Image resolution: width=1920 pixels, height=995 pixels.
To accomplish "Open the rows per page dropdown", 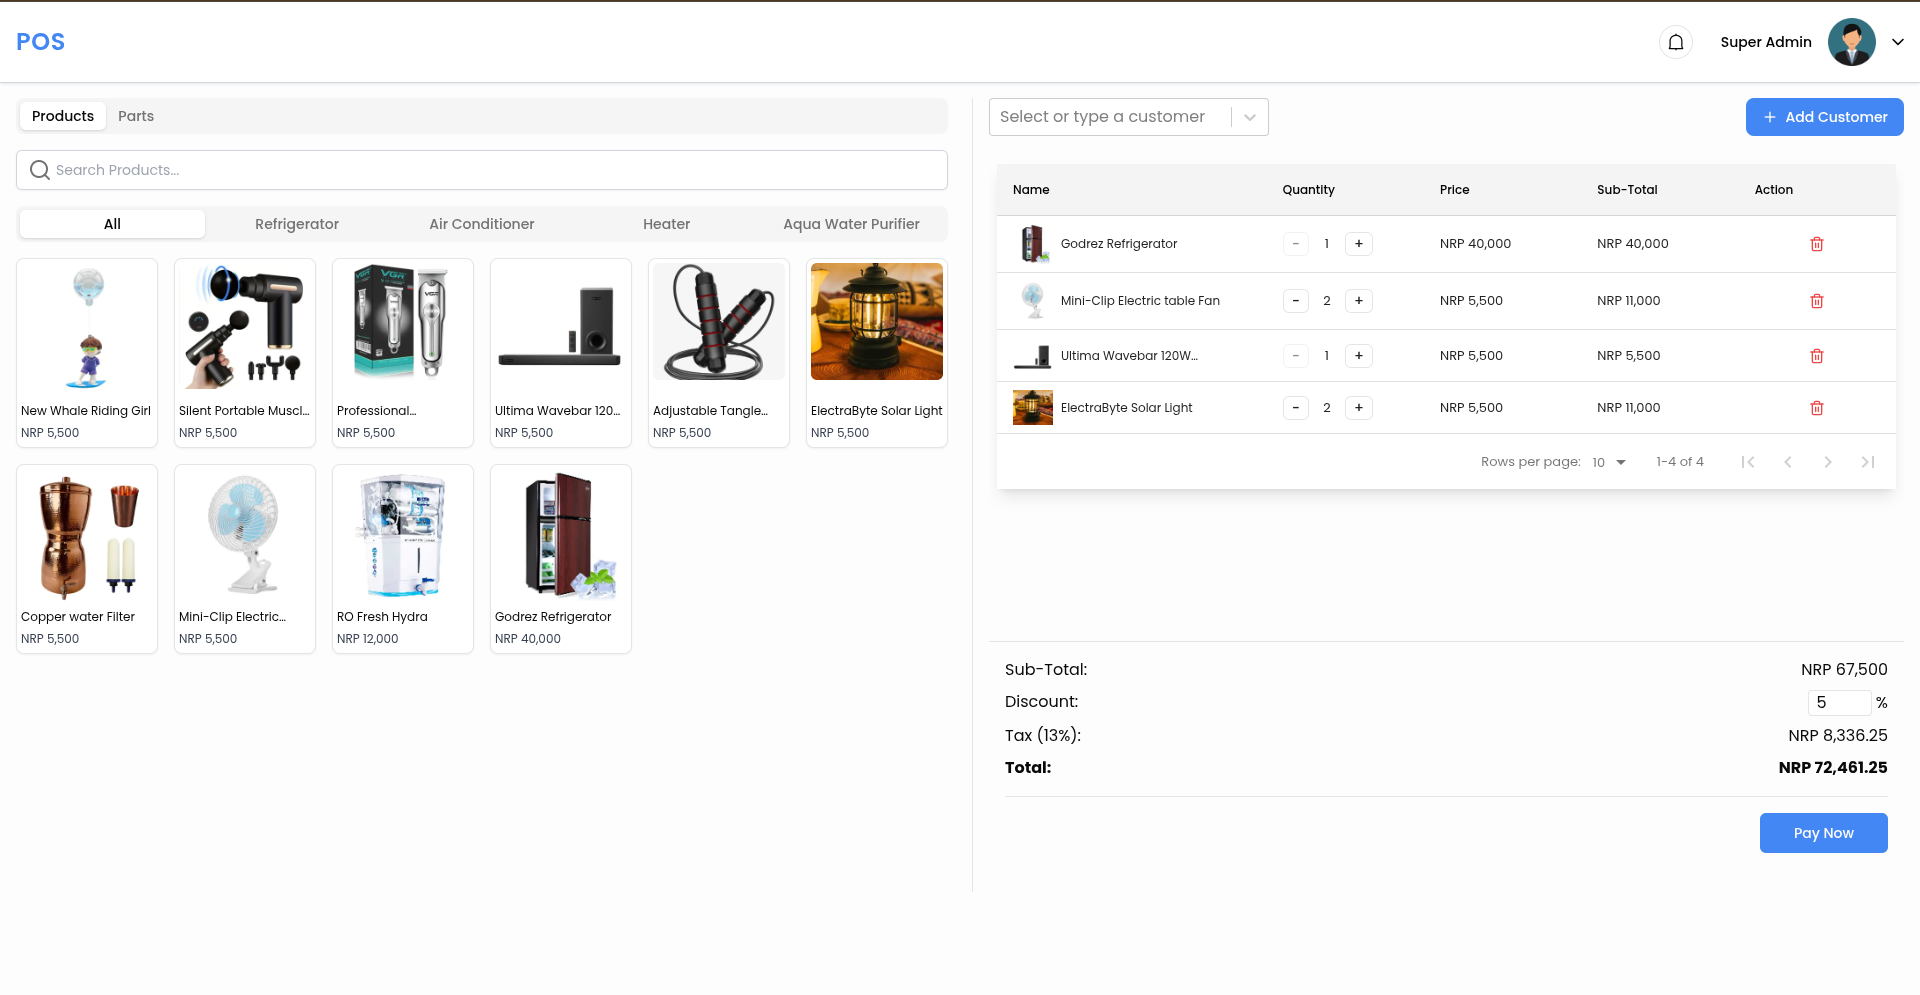I will pyautogui.click(x=1609, y=462).
